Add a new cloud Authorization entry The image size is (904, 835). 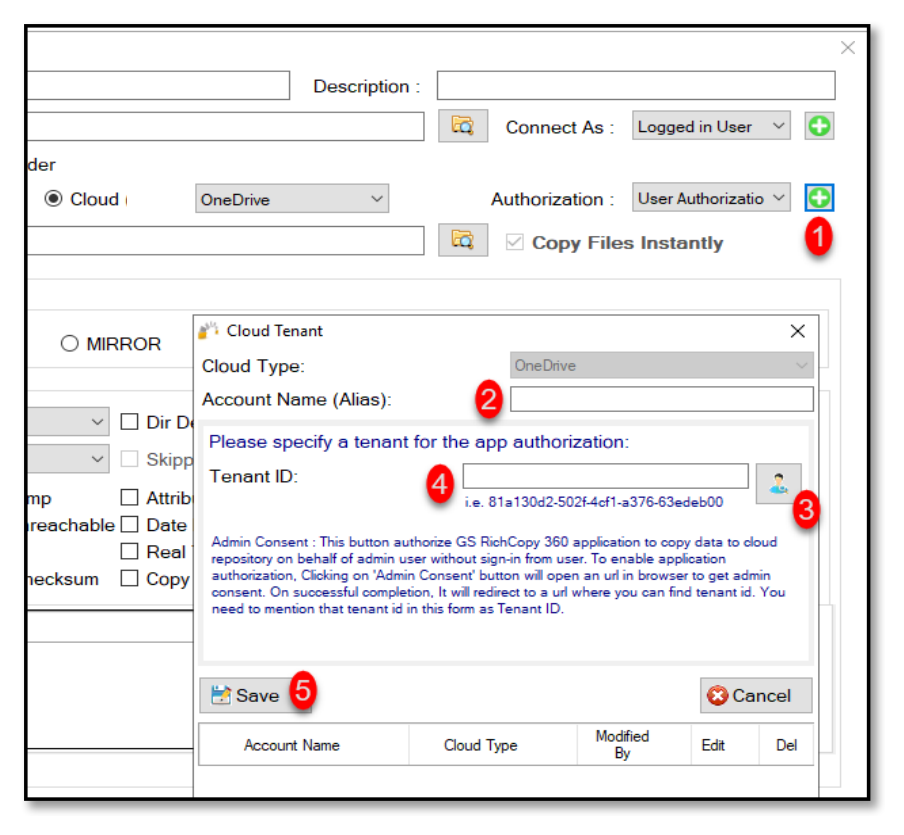click(x=819, y=198)
